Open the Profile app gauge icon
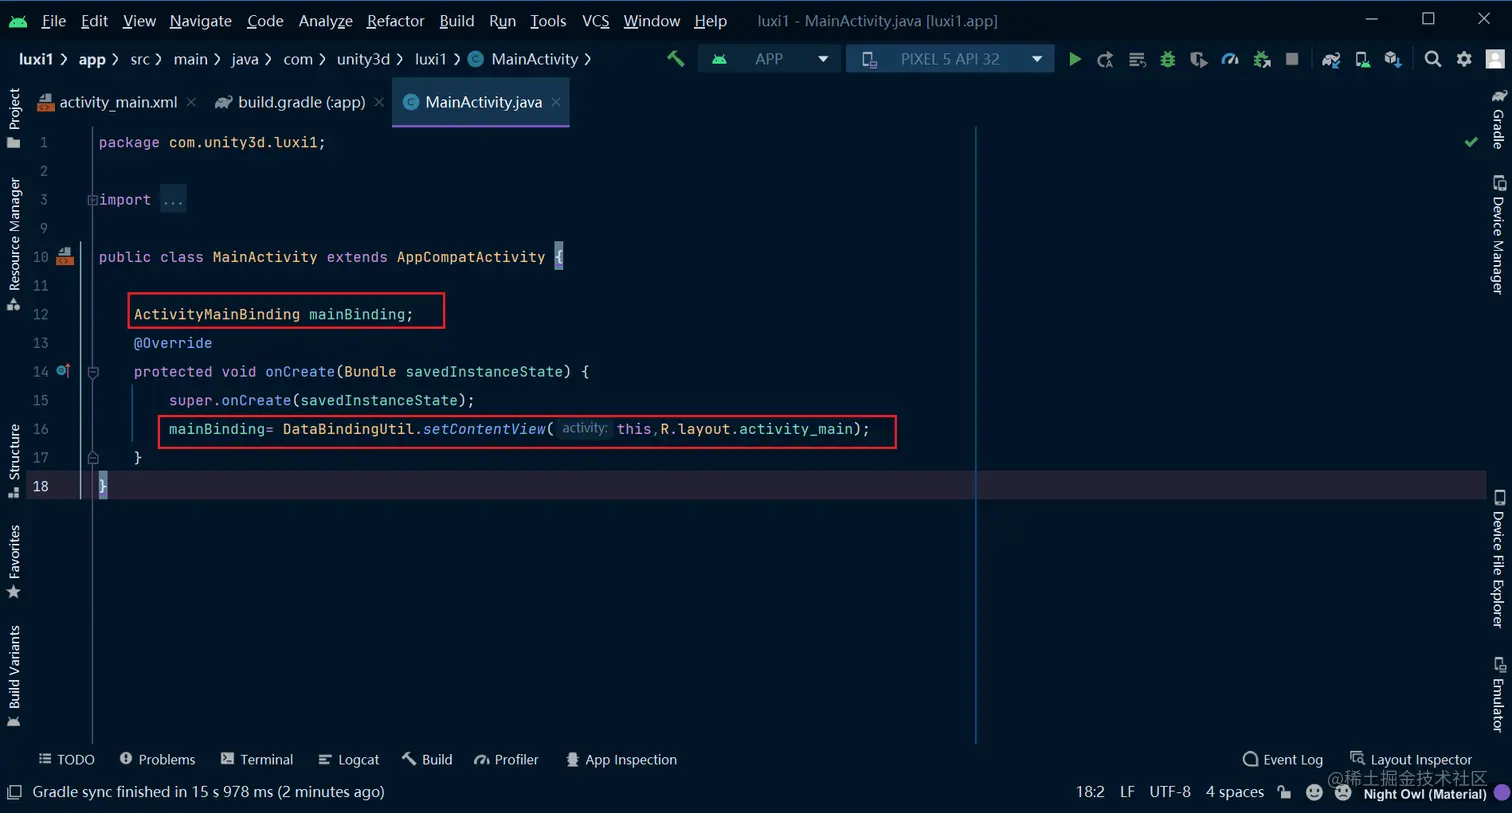 coord(1230,59)
